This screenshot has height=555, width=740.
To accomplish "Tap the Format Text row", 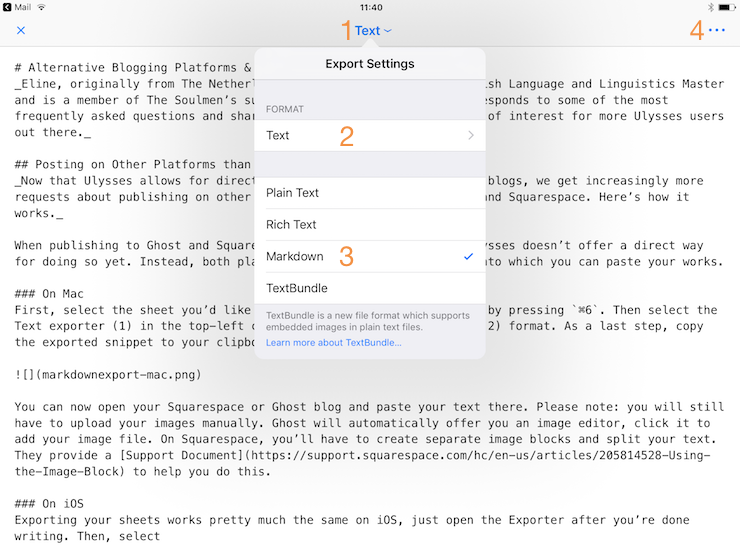I will coord(370,135).
